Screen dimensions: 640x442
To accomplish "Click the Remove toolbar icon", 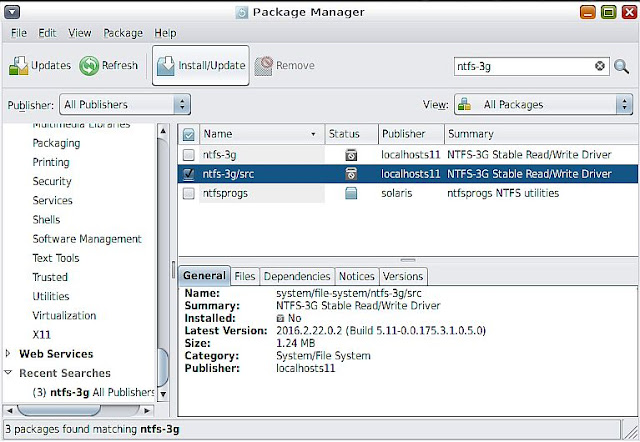I will [x=264, y=66].
